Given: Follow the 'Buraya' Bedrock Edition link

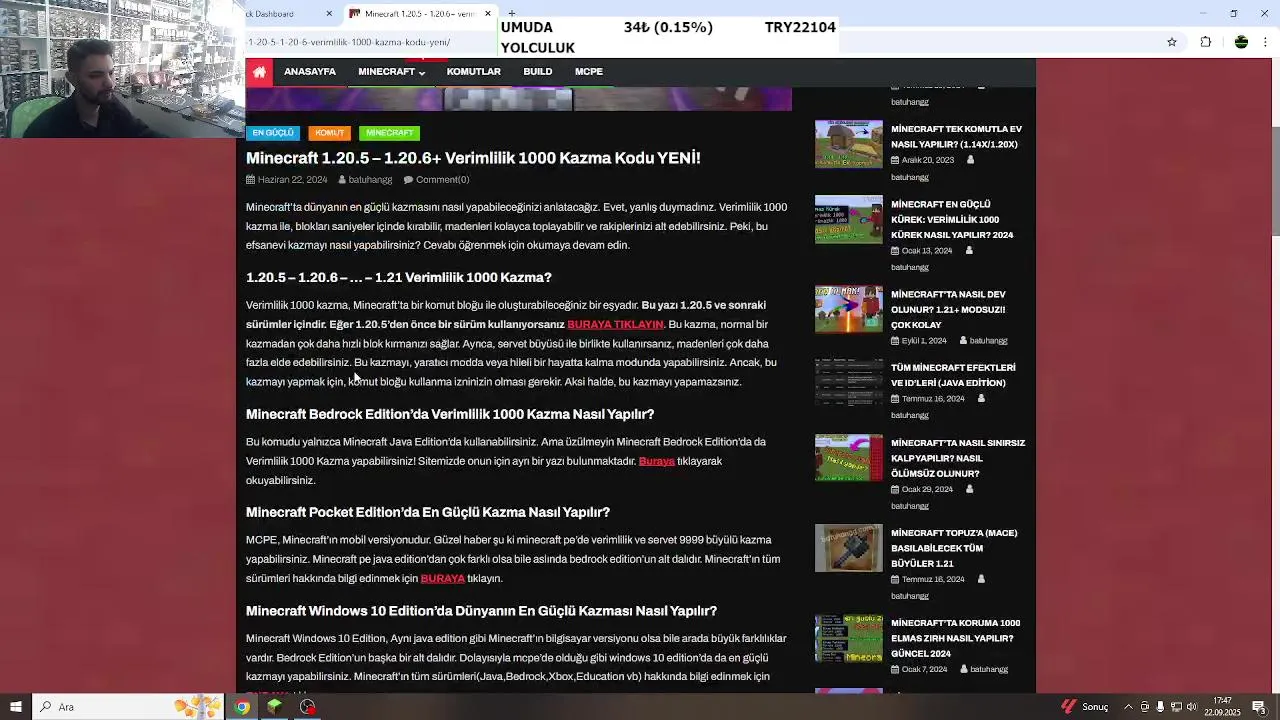Looking at the screenshot, I should click(x=656, y=461).
